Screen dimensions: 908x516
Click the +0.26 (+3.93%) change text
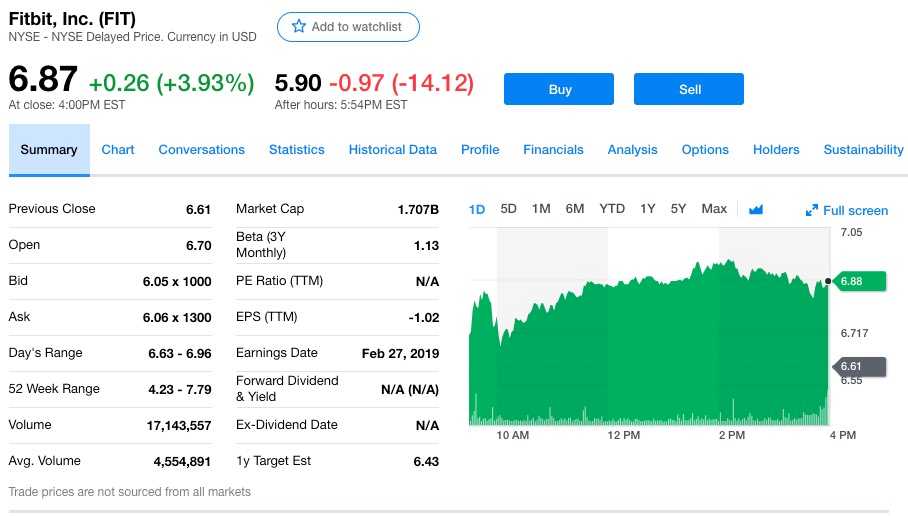coord(171,83)
